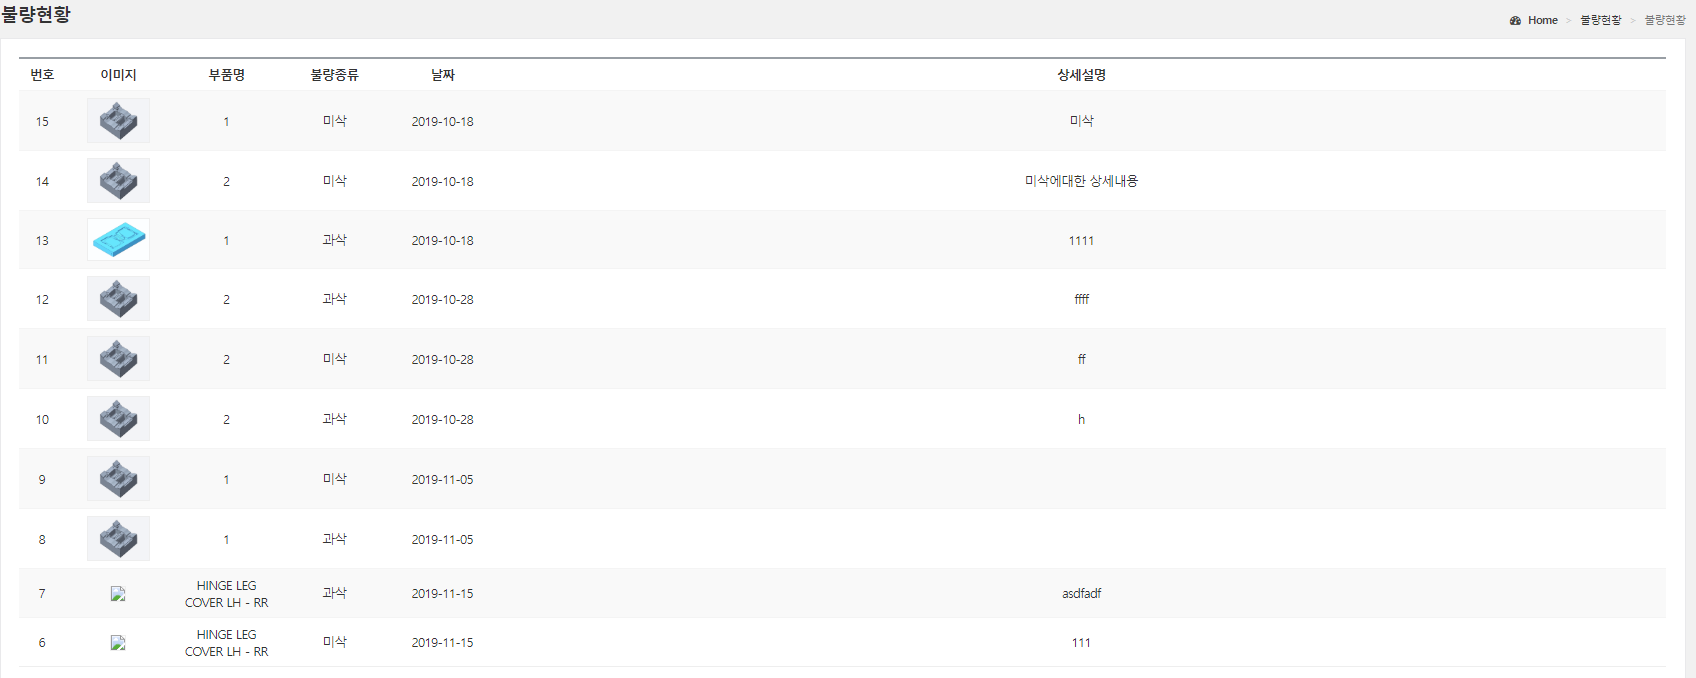The width and height of the screenshot is (1696, 678).
Task: Open the middle 불량현황 breadcrumb link
Action: click(x=1600, y=20)
